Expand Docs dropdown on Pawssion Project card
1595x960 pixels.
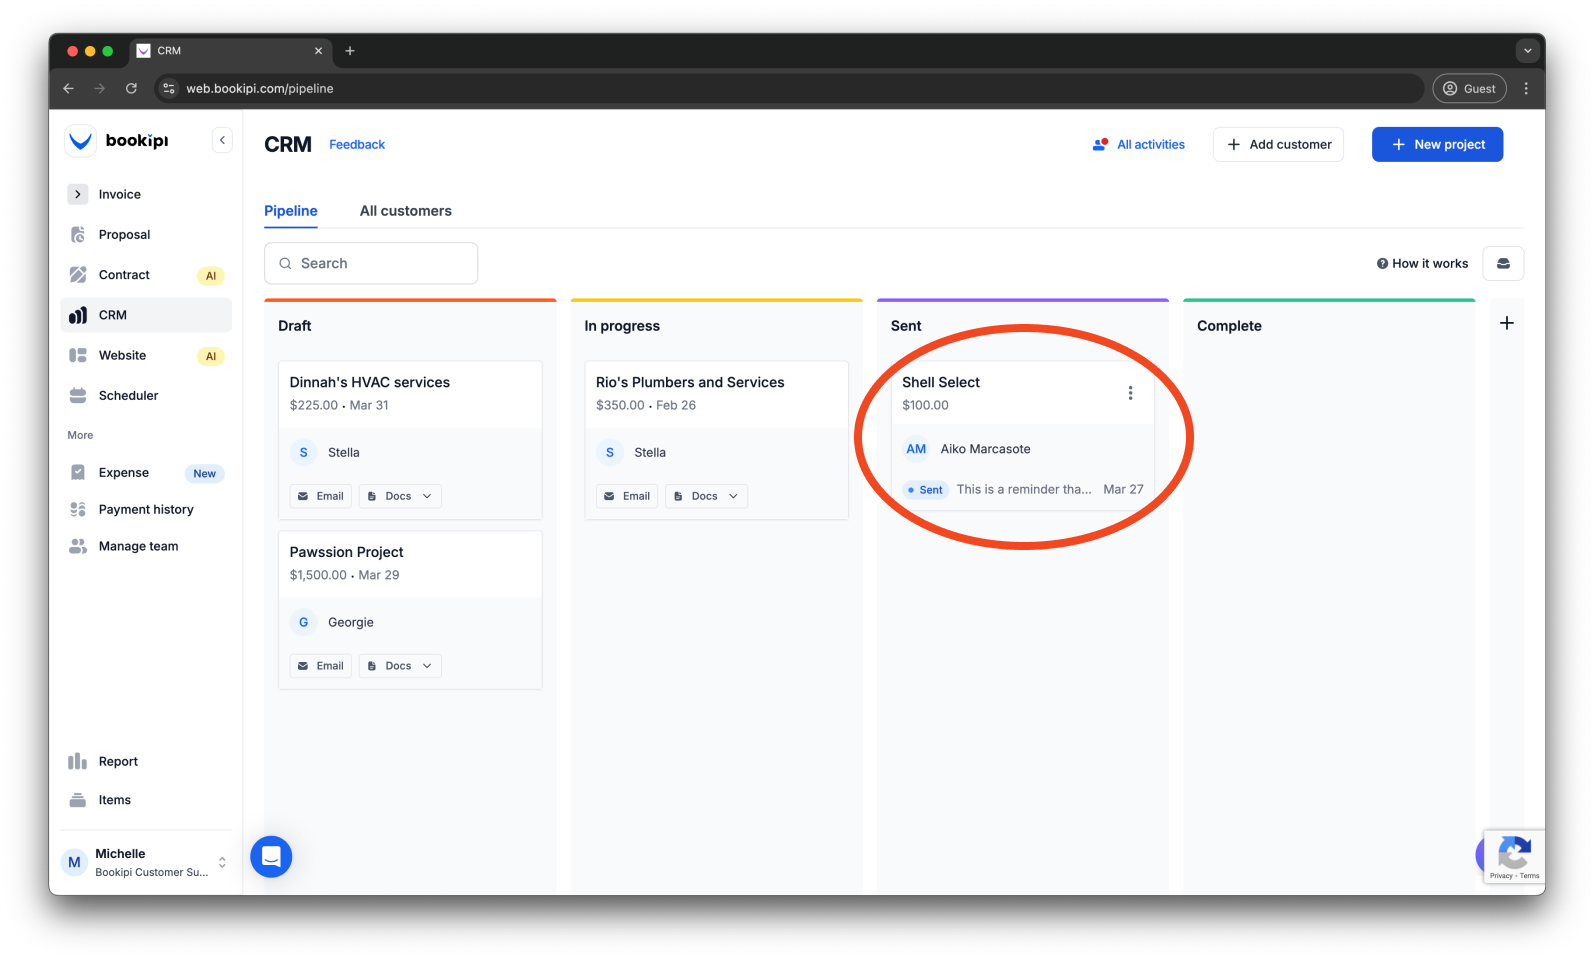coord(400,666)
